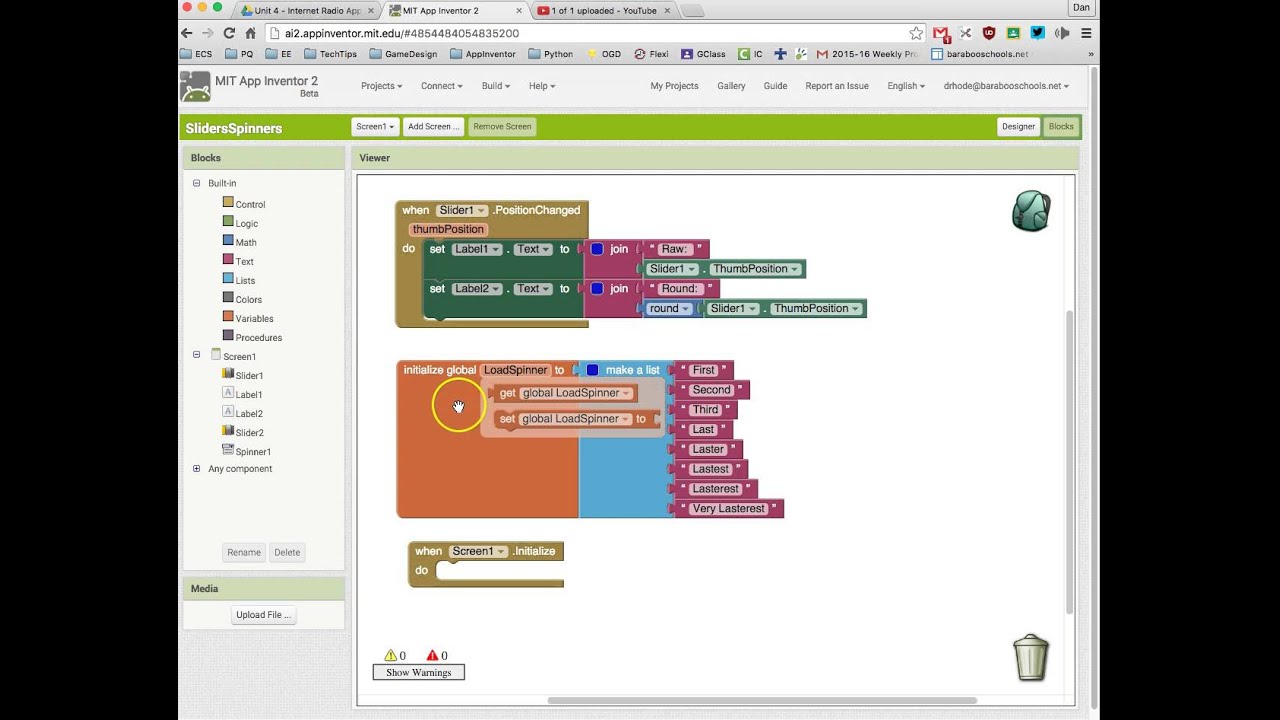Switch to the Unit 4 Internet Radio tab
Image resolution: width=1280 pixels, height=720 pixels.
point(308,11)
